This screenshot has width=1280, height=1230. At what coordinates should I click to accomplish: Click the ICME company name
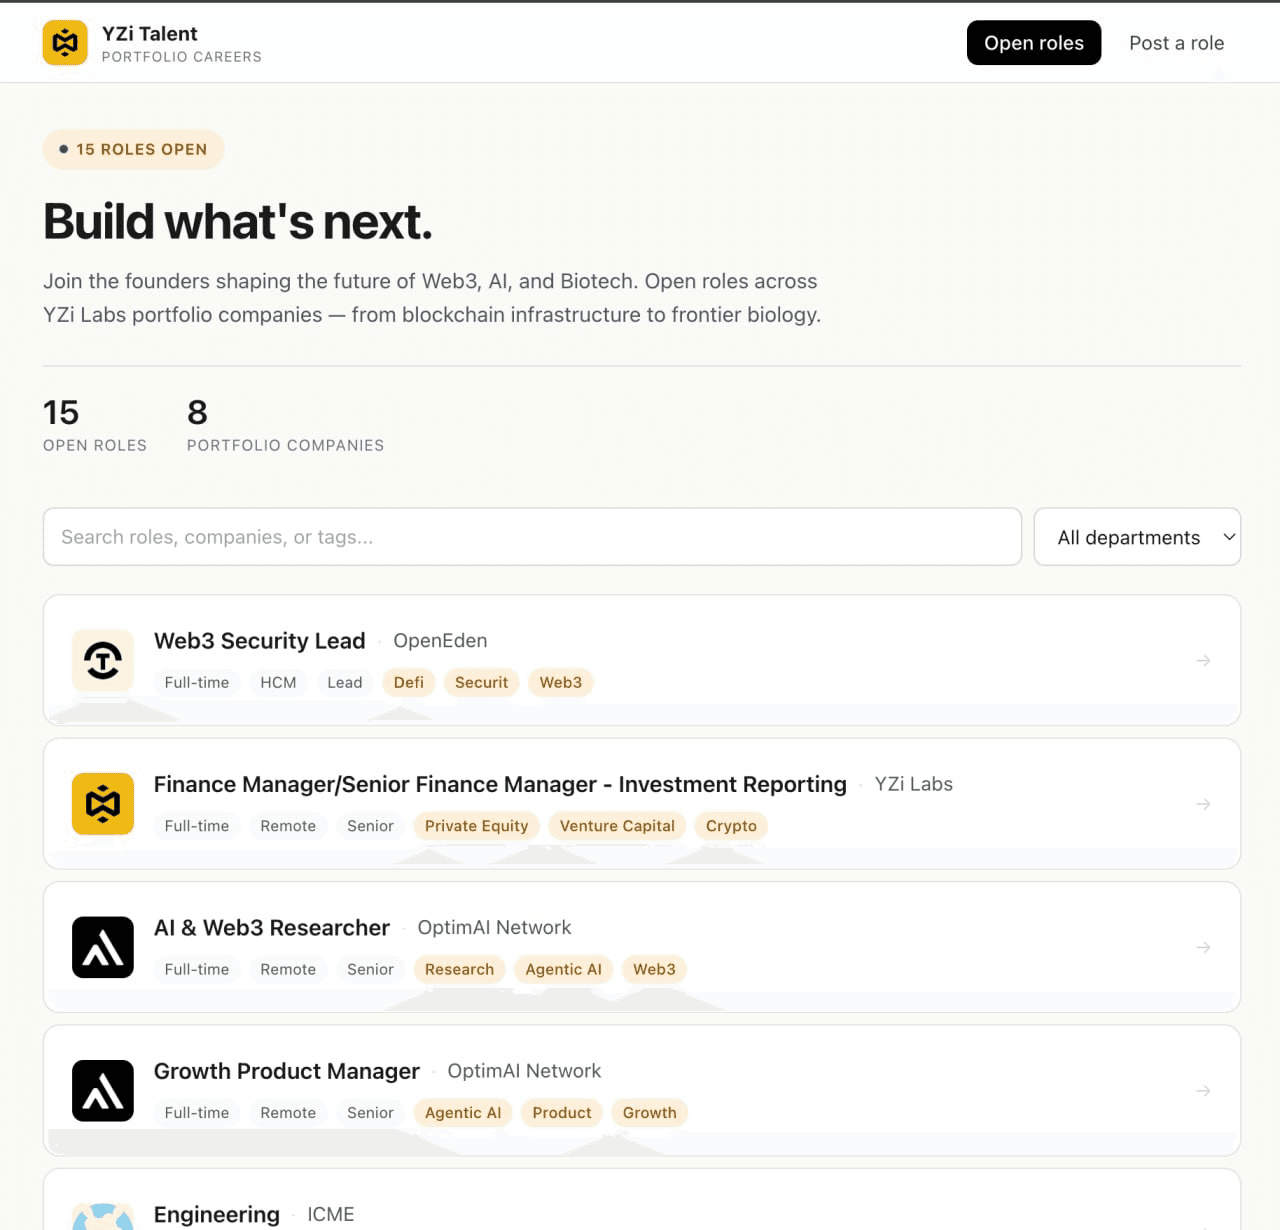[x=331, y=1214]
